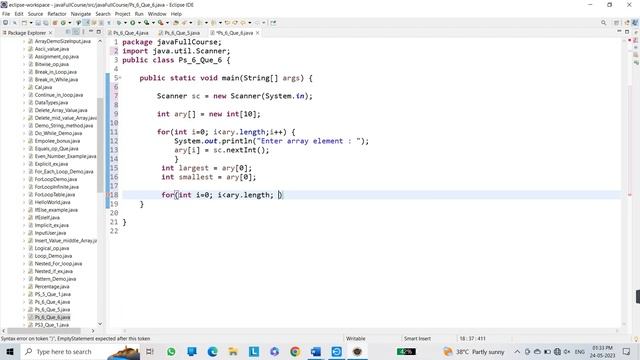Click the Package Explorer vertical scrollbar
Viewport: 640px width, 360px height.
point(100,145)
